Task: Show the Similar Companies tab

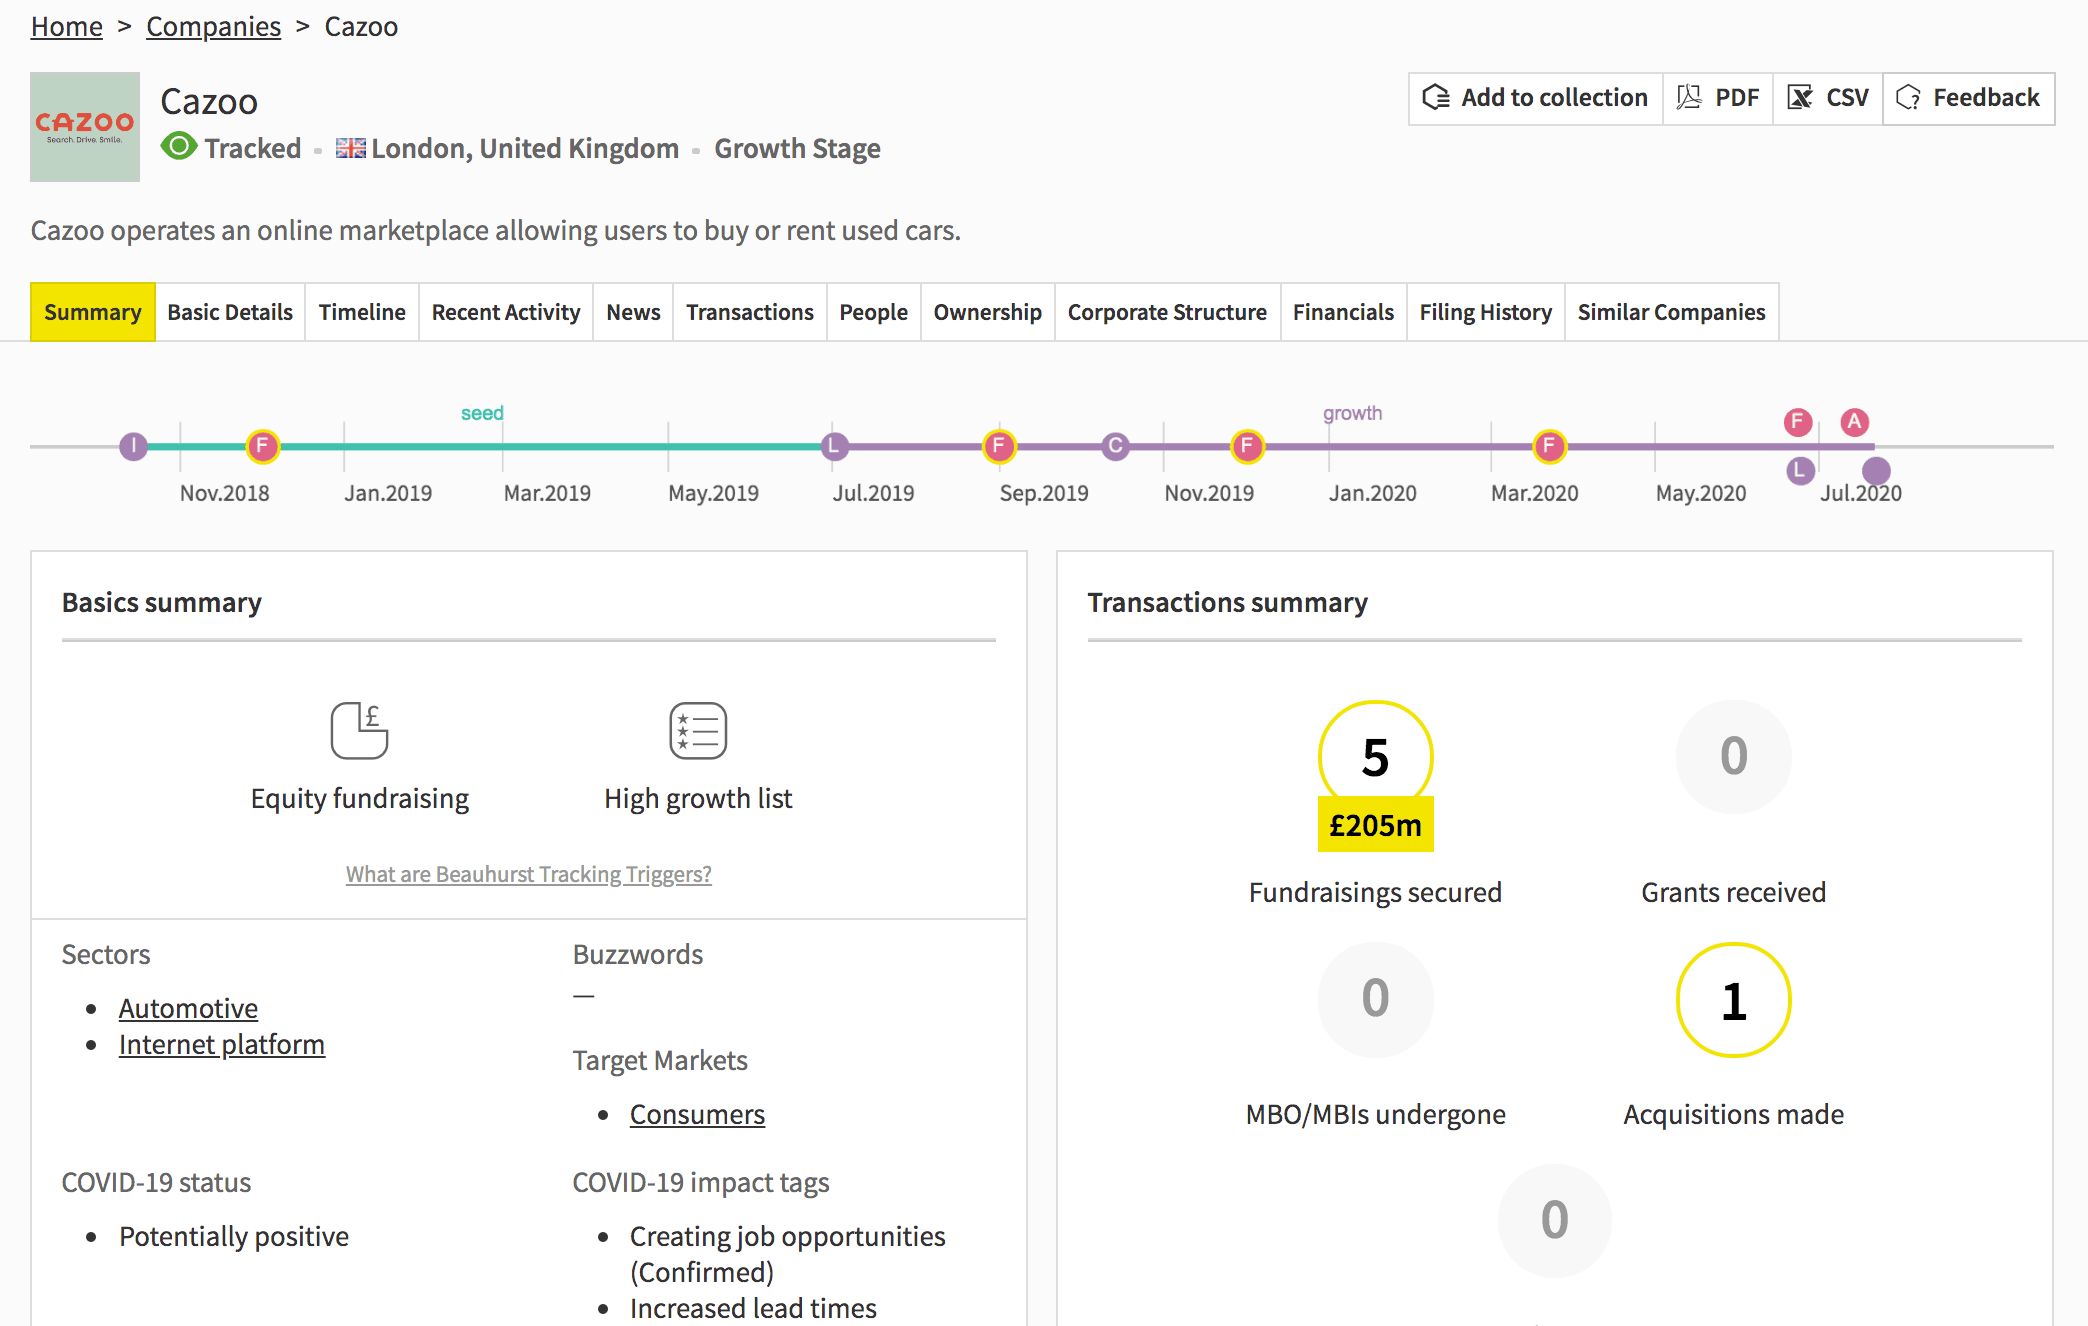Action: coord(1672,312)
